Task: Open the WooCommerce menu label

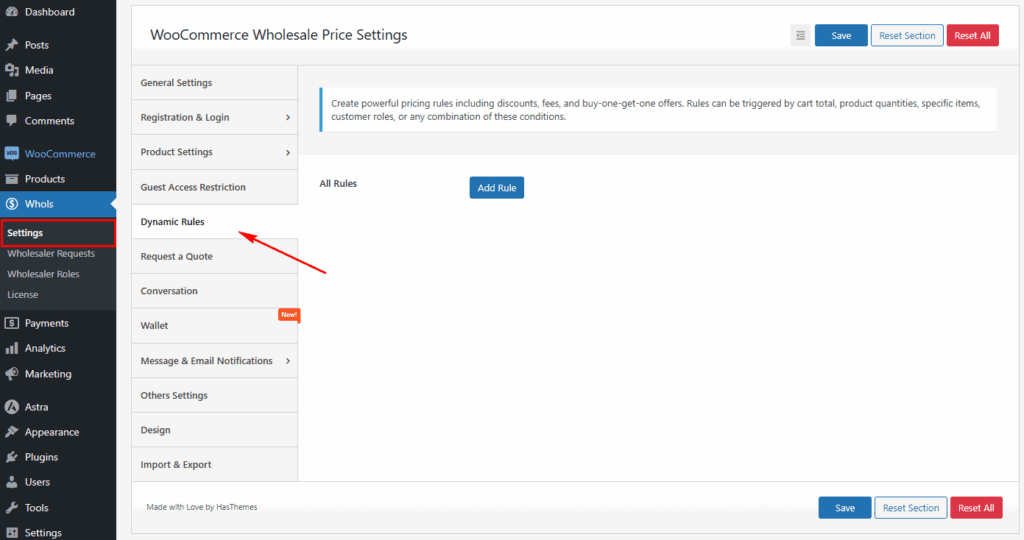Action: 60,153
